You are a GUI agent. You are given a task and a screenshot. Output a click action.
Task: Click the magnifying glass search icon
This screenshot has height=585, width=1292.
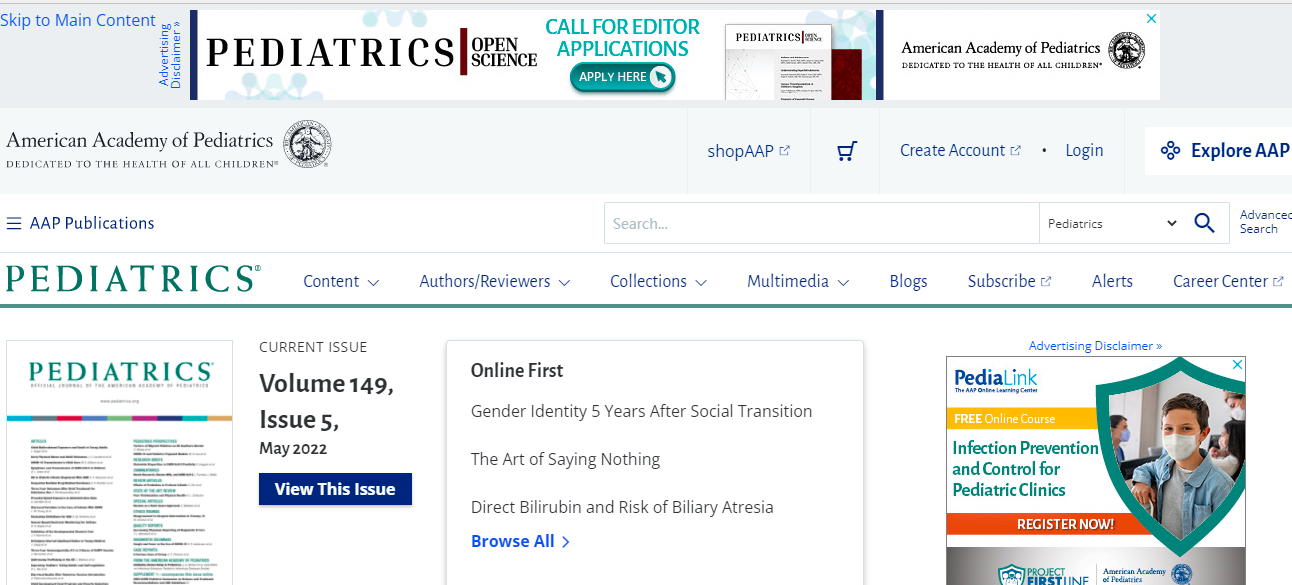coord(1204,223)
